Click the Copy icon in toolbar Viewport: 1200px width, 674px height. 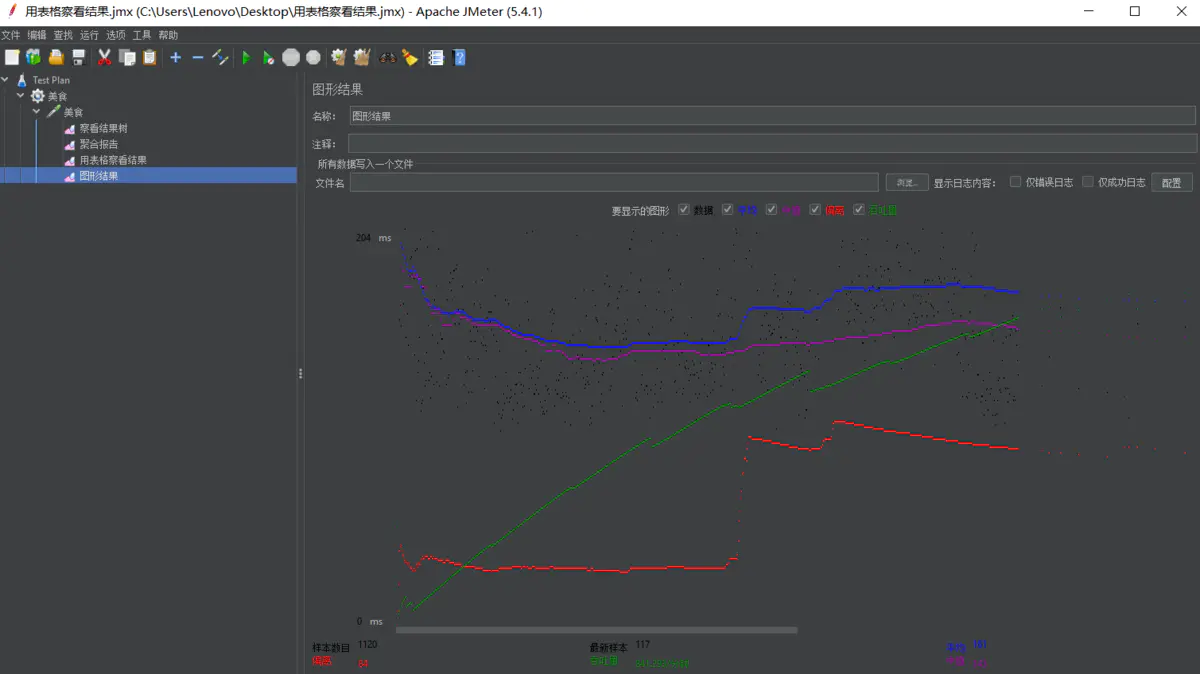point(127,58)
